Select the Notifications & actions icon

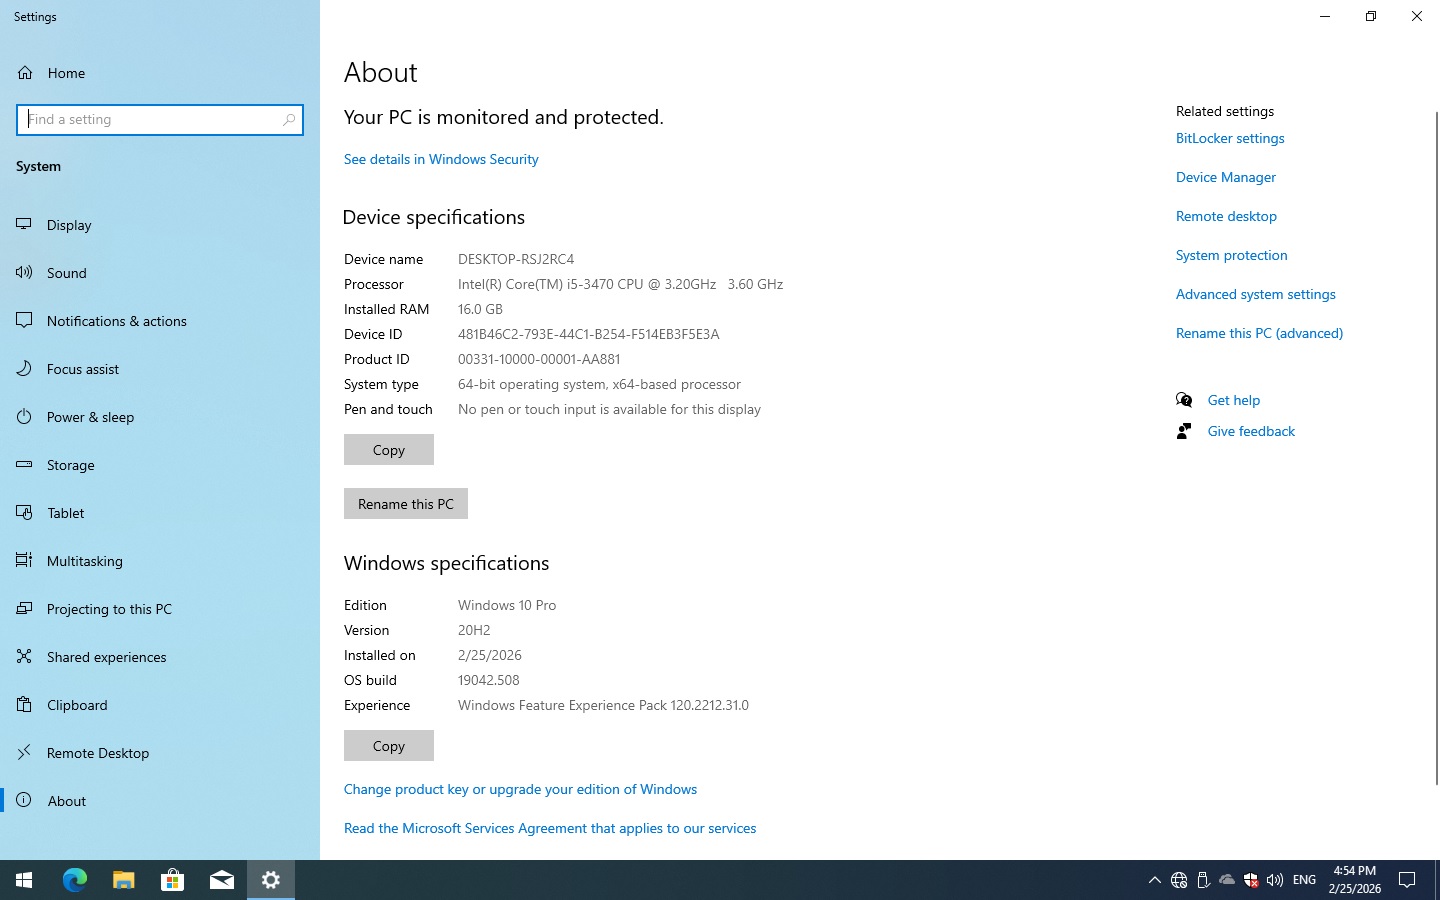pos(24,320)
